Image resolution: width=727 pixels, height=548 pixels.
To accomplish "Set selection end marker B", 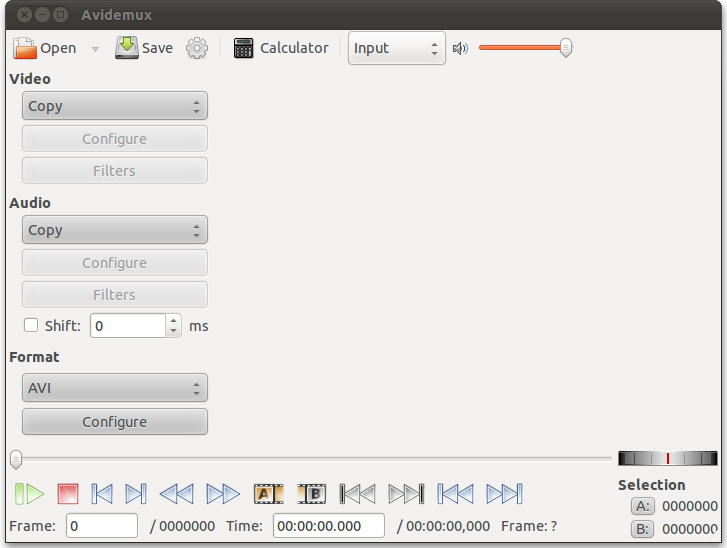I will tap(312, 494).
